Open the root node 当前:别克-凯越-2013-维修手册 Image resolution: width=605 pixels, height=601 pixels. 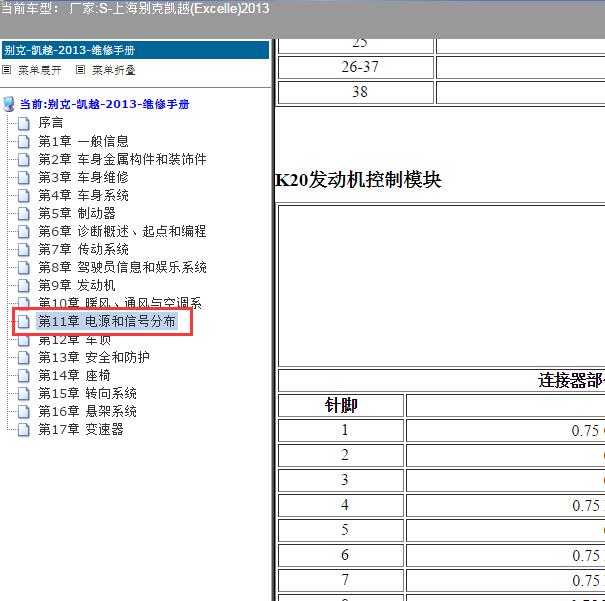[x=105, y=104]
